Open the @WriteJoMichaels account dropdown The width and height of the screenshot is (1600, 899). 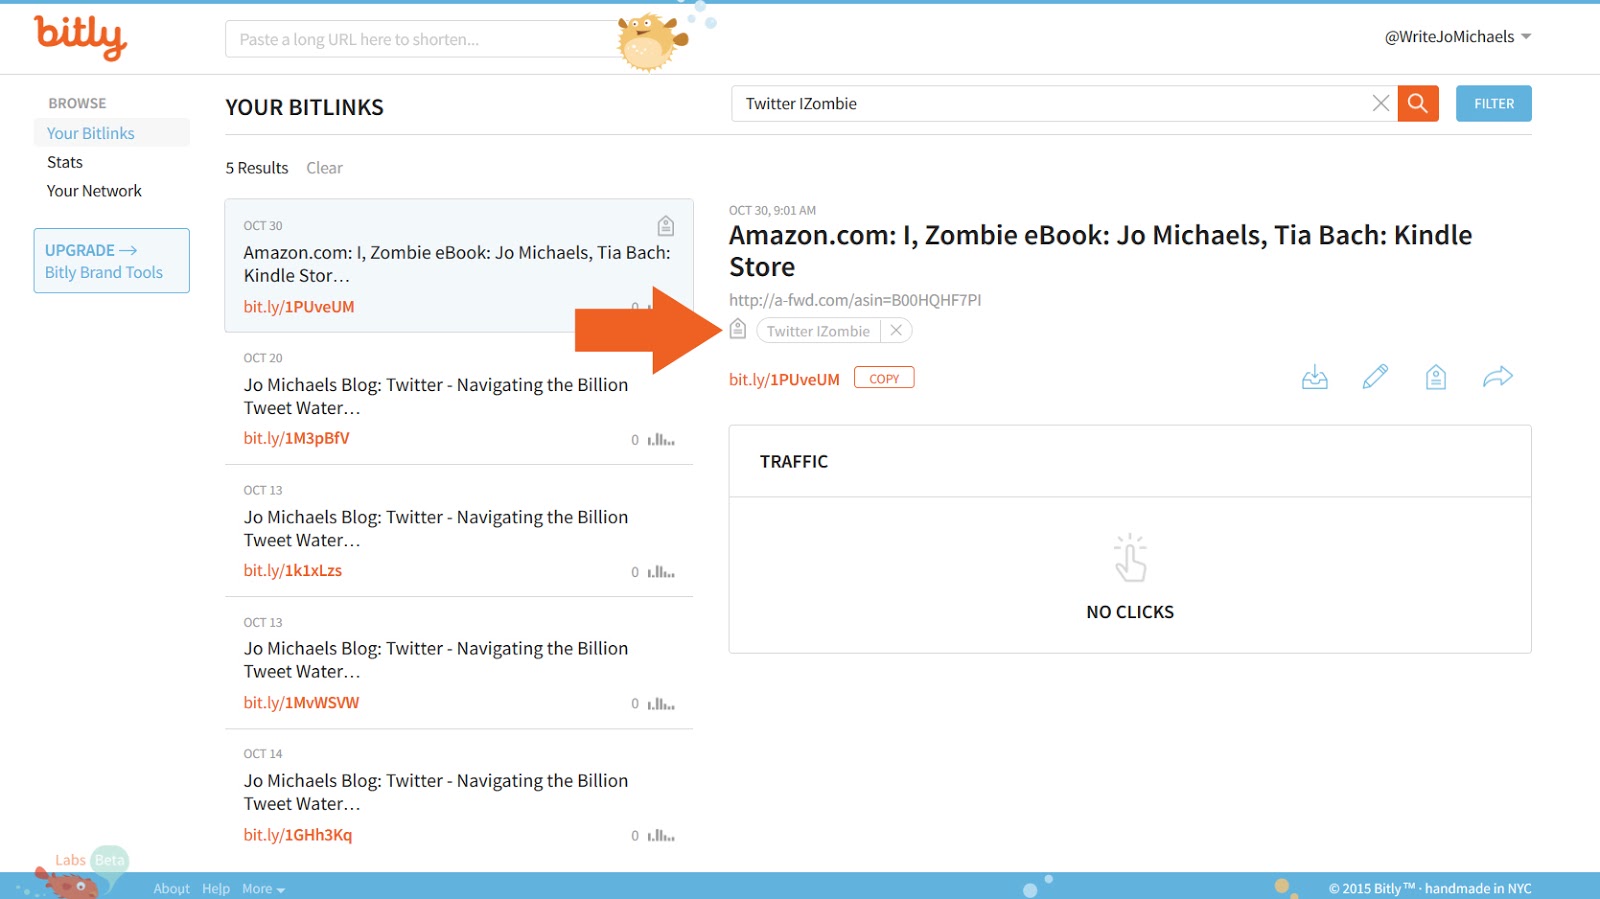coord(1457,37)
